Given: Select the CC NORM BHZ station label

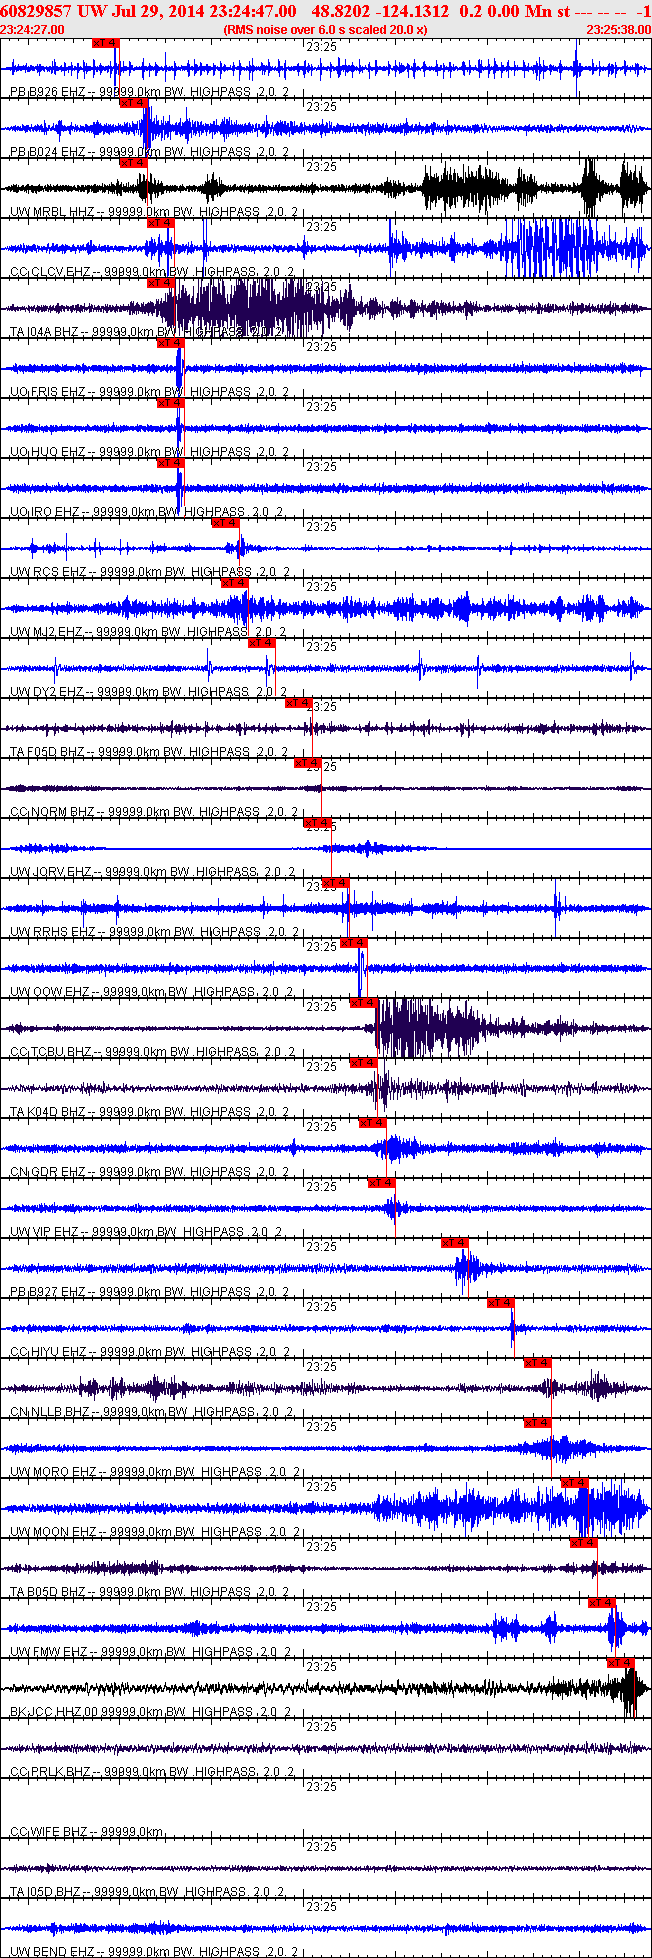Looking at the screenshot, I should click(x=155, y=812).
